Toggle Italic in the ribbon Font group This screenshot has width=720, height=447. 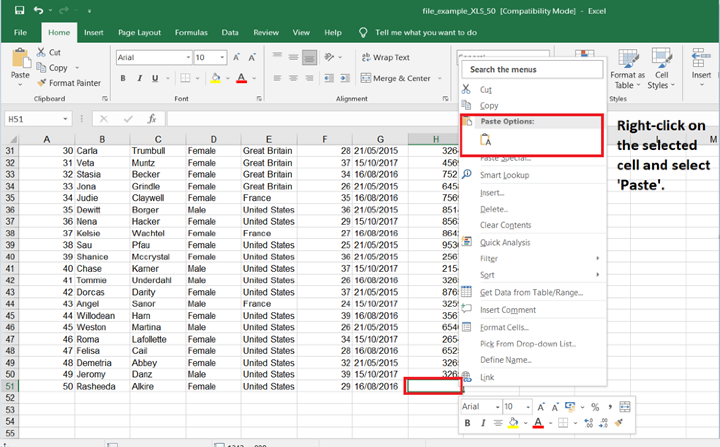pyautogui.click(x=140, y=78)
